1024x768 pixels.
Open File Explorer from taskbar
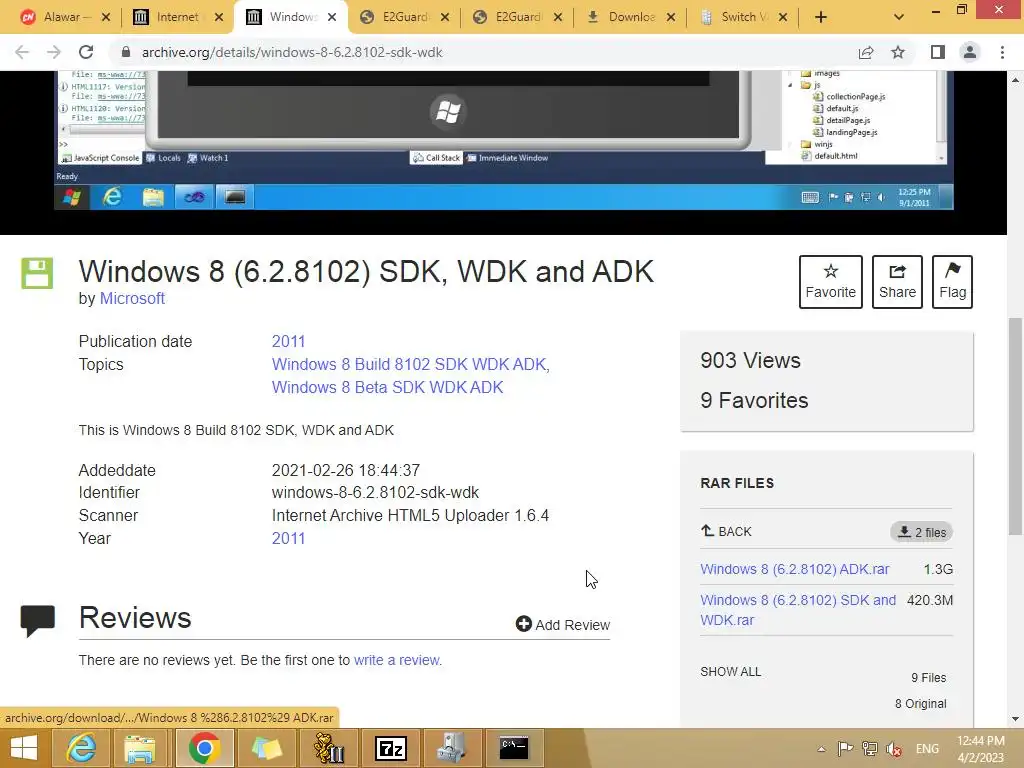pyautogui.click(x=140, y=748)
